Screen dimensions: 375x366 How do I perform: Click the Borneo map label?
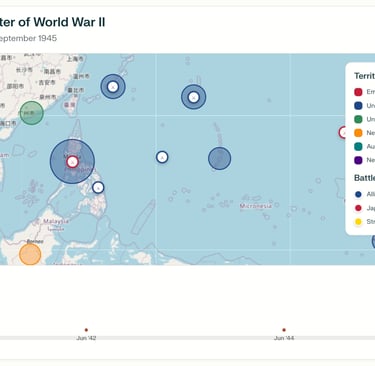tap(35, 241)
